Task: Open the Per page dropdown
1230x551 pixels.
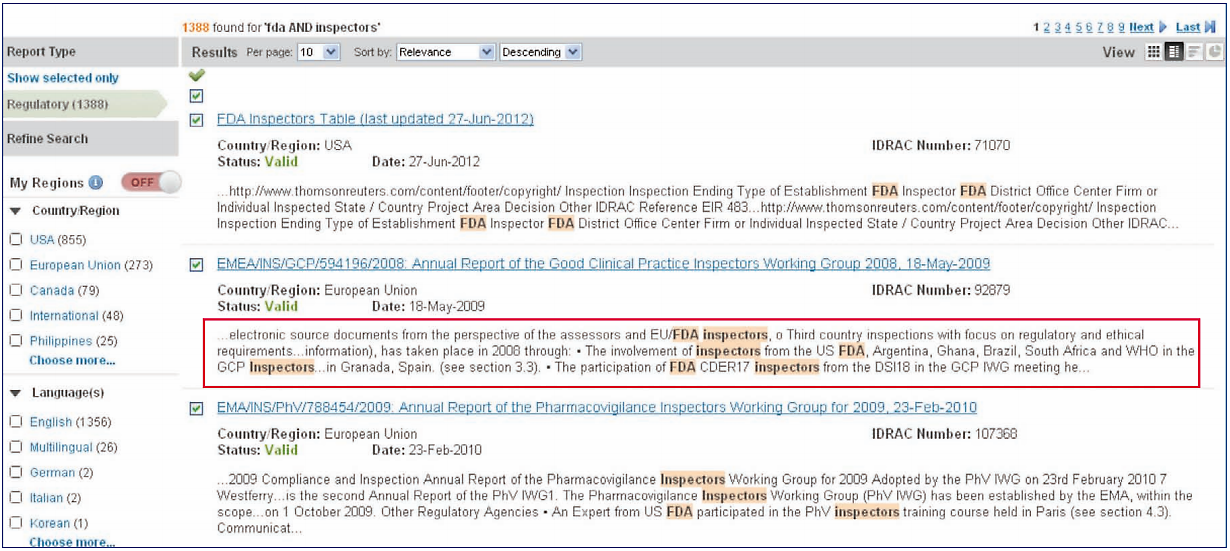Action: (319, 52)
